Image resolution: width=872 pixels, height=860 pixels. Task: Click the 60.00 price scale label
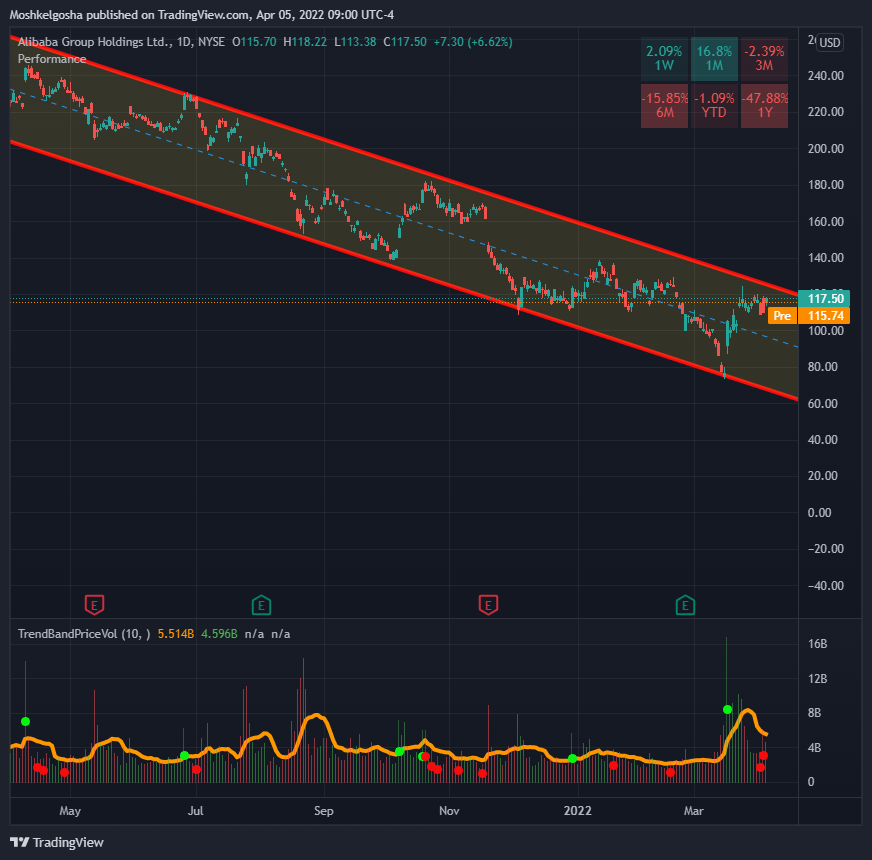coord(823,404)
